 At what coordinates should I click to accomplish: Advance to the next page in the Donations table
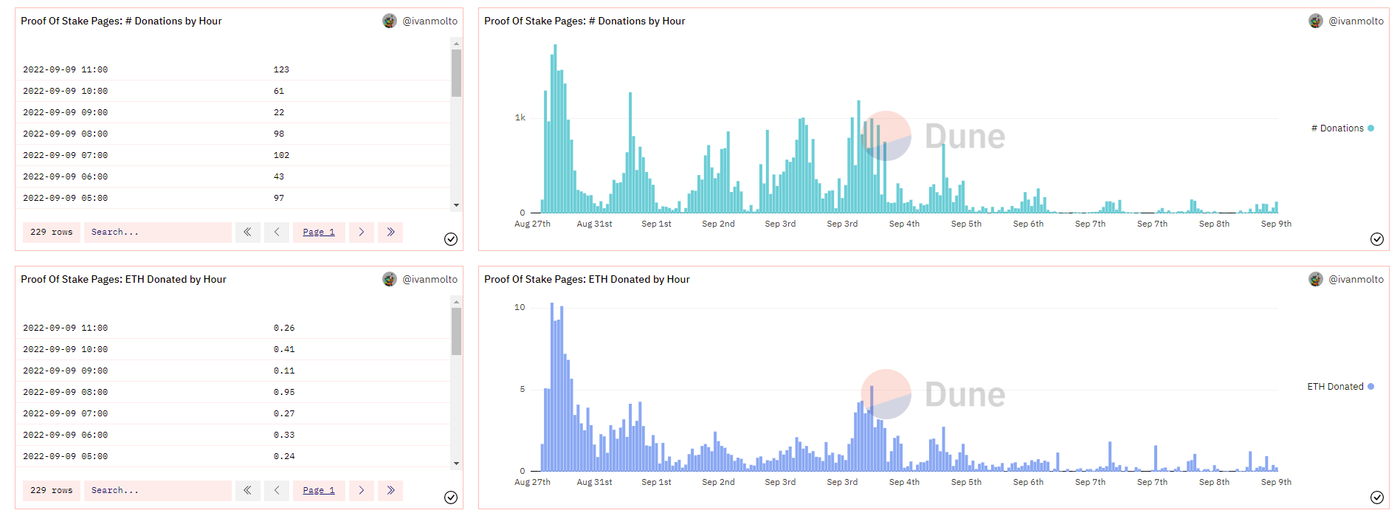point(361,232)
